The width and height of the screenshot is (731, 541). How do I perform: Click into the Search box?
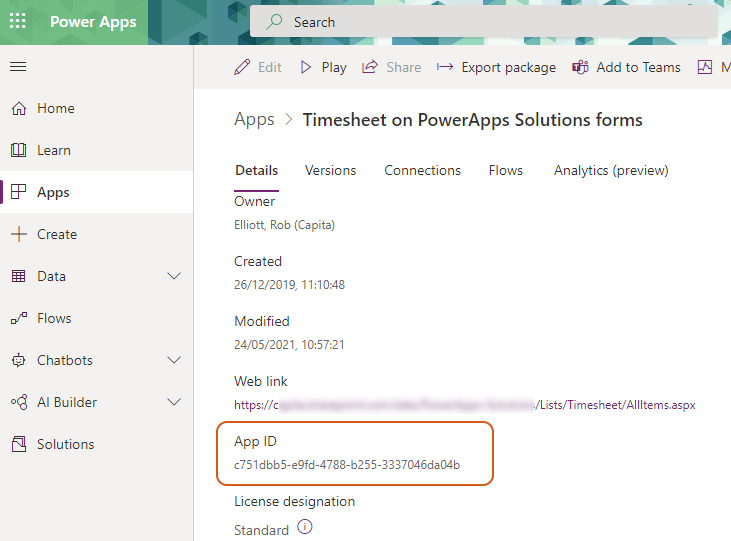[x=483, y=22]
